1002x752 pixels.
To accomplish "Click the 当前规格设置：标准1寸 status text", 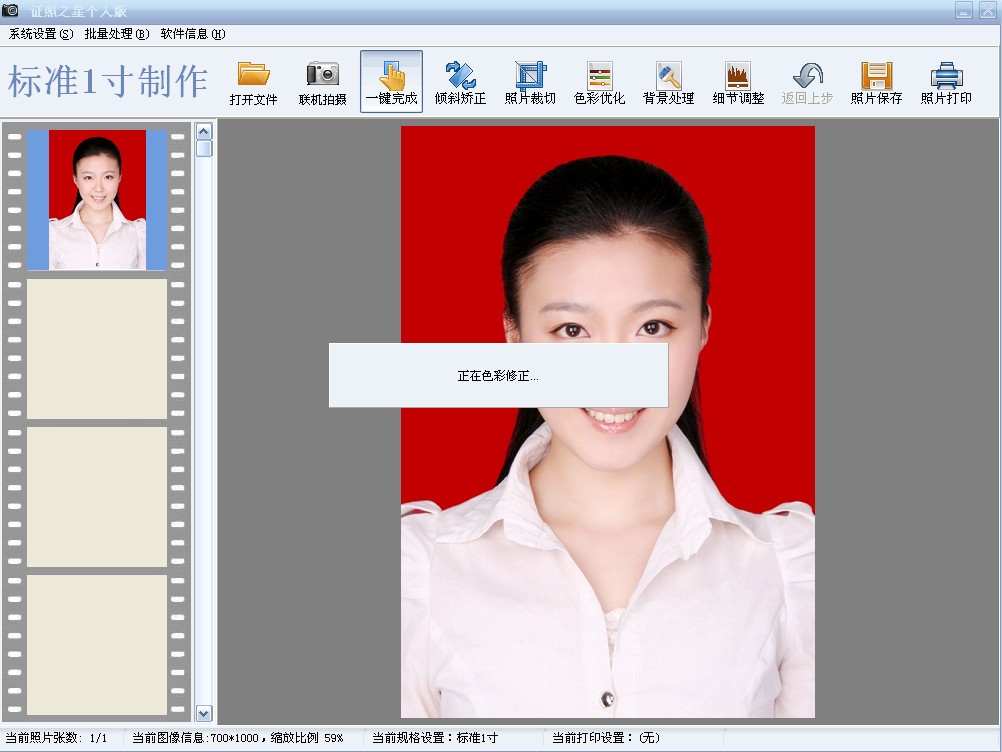I will point(435,738).
